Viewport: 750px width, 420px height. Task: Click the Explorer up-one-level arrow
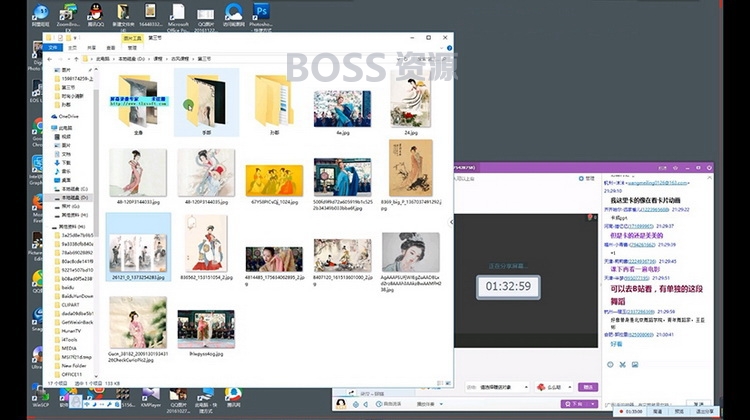[x=76, y=59]
